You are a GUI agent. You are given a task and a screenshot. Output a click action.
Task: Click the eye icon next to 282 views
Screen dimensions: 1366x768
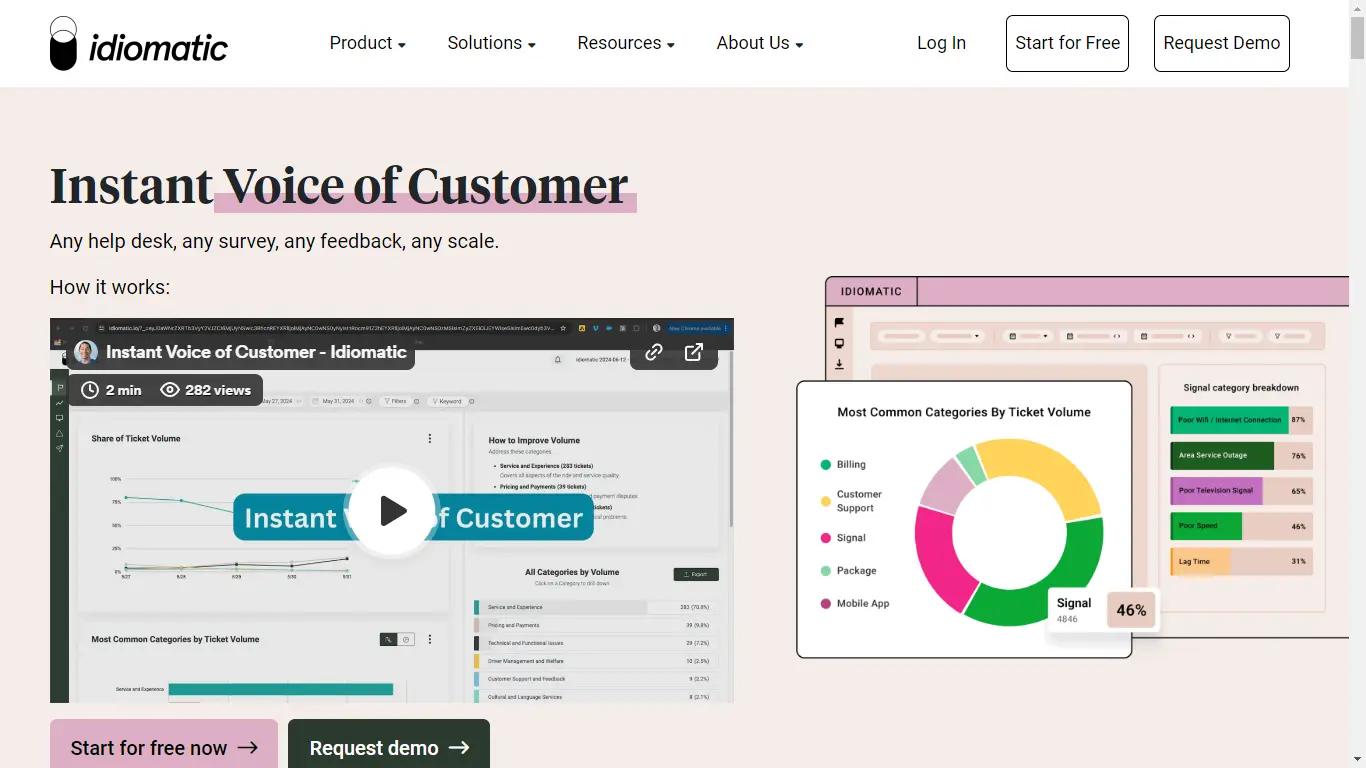pos(169,390)
